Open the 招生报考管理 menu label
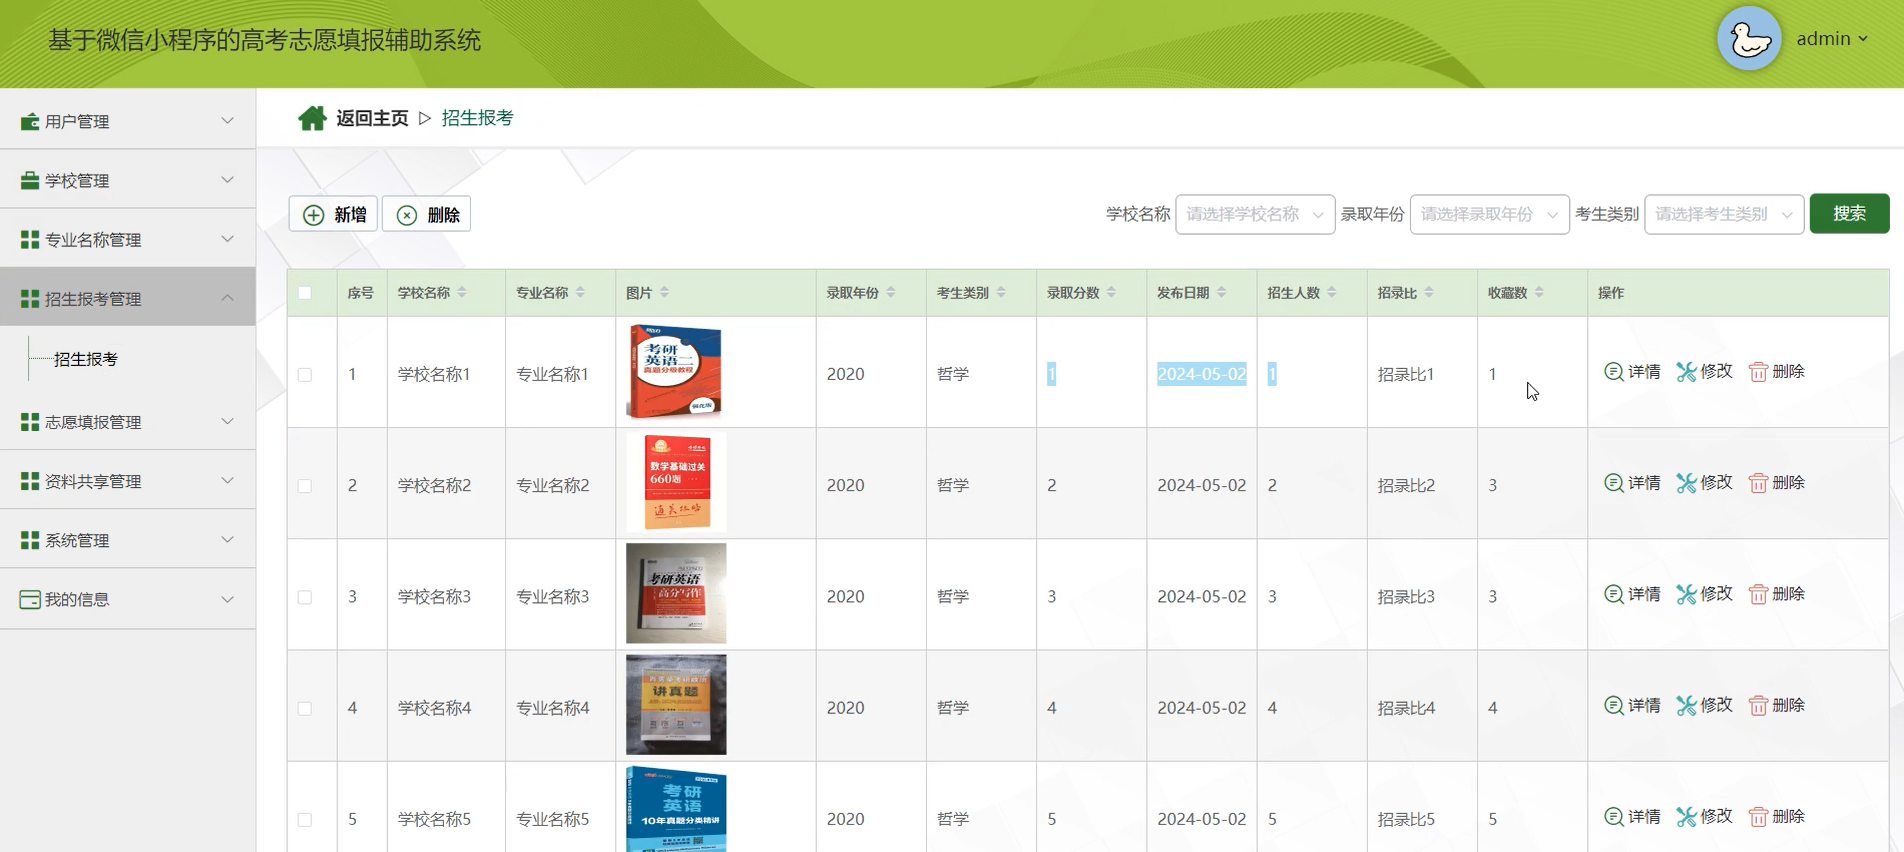This screenshot has width=1904, height=852. [93, 299]
